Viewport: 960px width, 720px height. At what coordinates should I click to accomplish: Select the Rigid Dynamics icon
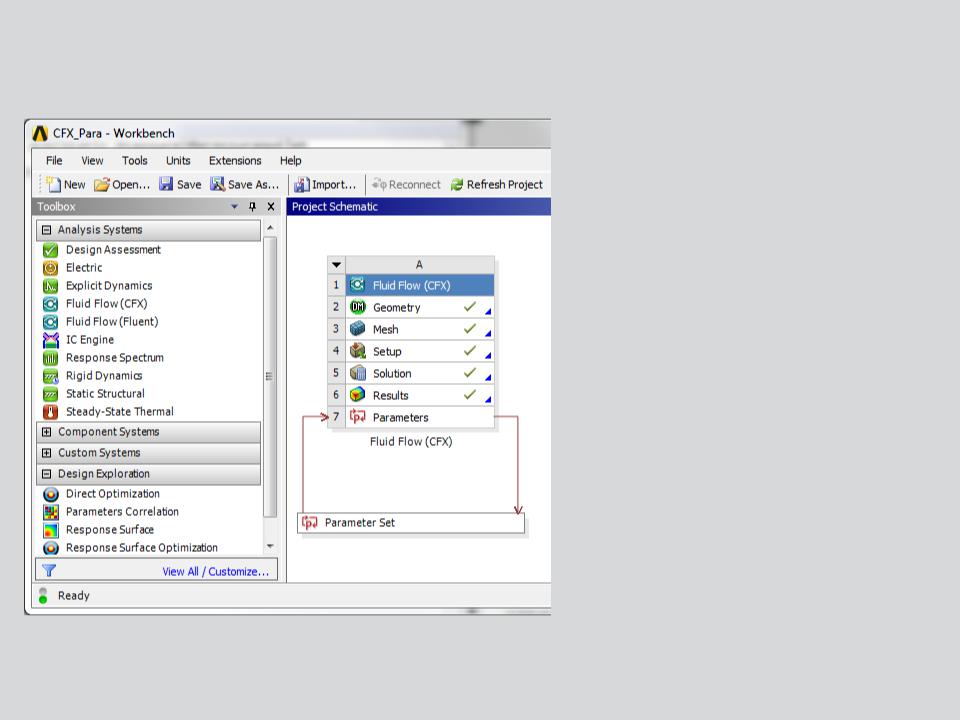(51, 376)
